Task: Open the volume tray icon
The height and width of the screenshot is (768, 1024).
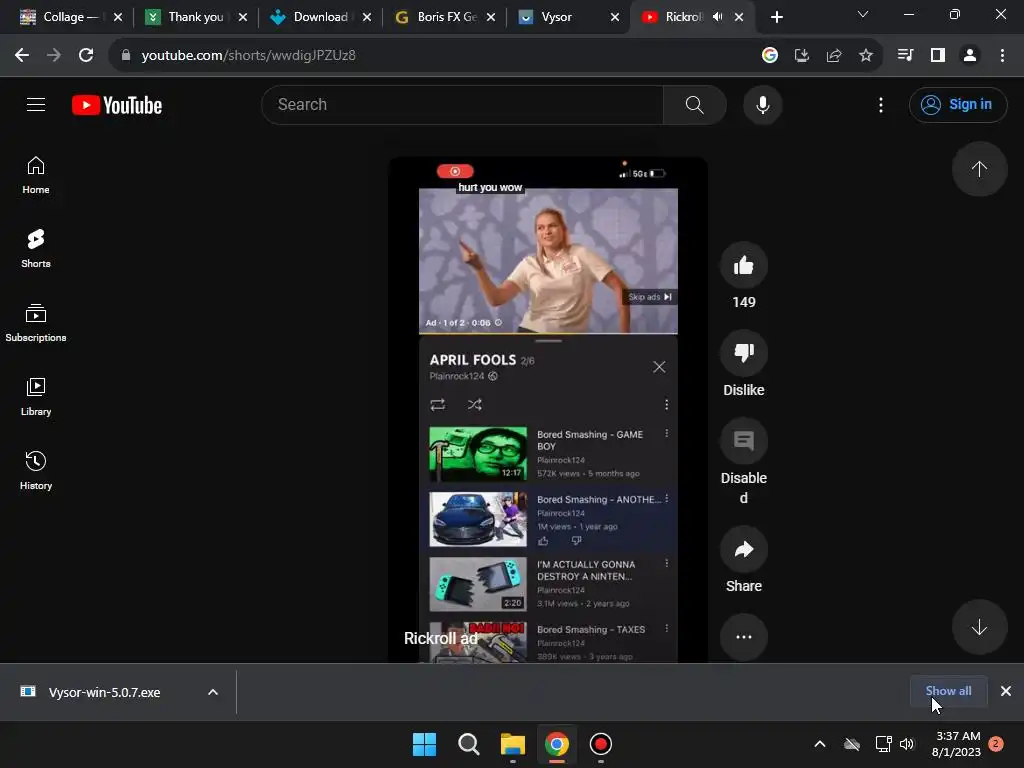Action: pyautogui.click(x=907, y=744)
